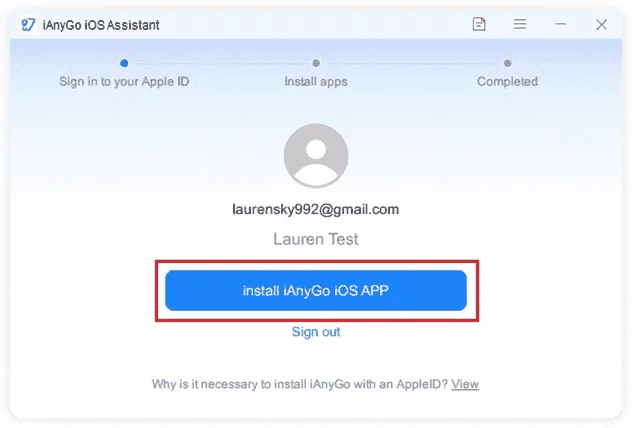Click the progress line between first two steps

[220, 63]
